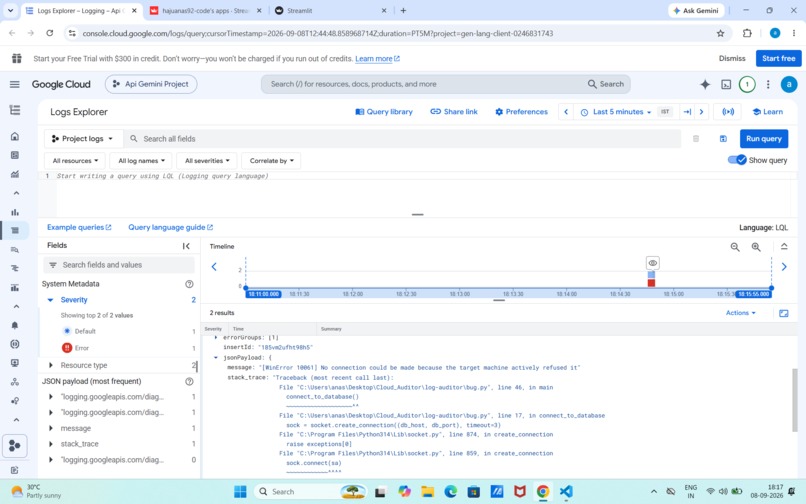Open All resources dropdown
806x504 pixels.
click(75, 160)
